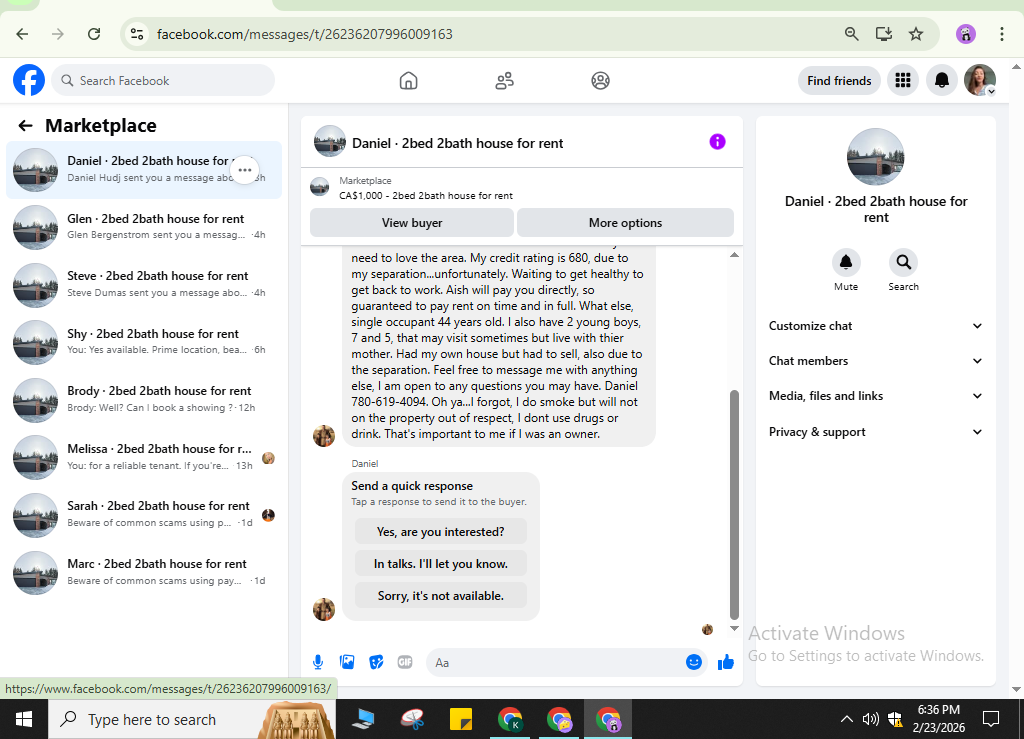Open the yellow Sticky Notes taskbar icon
This screenshot has height=739, width=1024.
(461, 719)
